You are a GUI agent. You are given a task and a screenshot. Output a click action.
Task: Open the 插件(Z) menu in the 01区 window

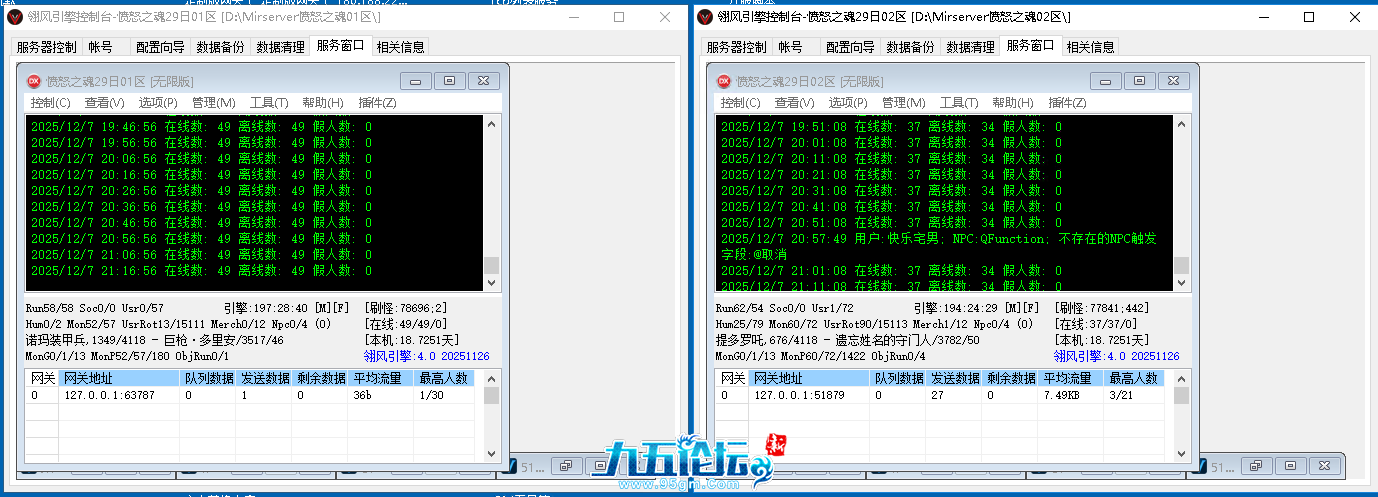tap(377, 103)
